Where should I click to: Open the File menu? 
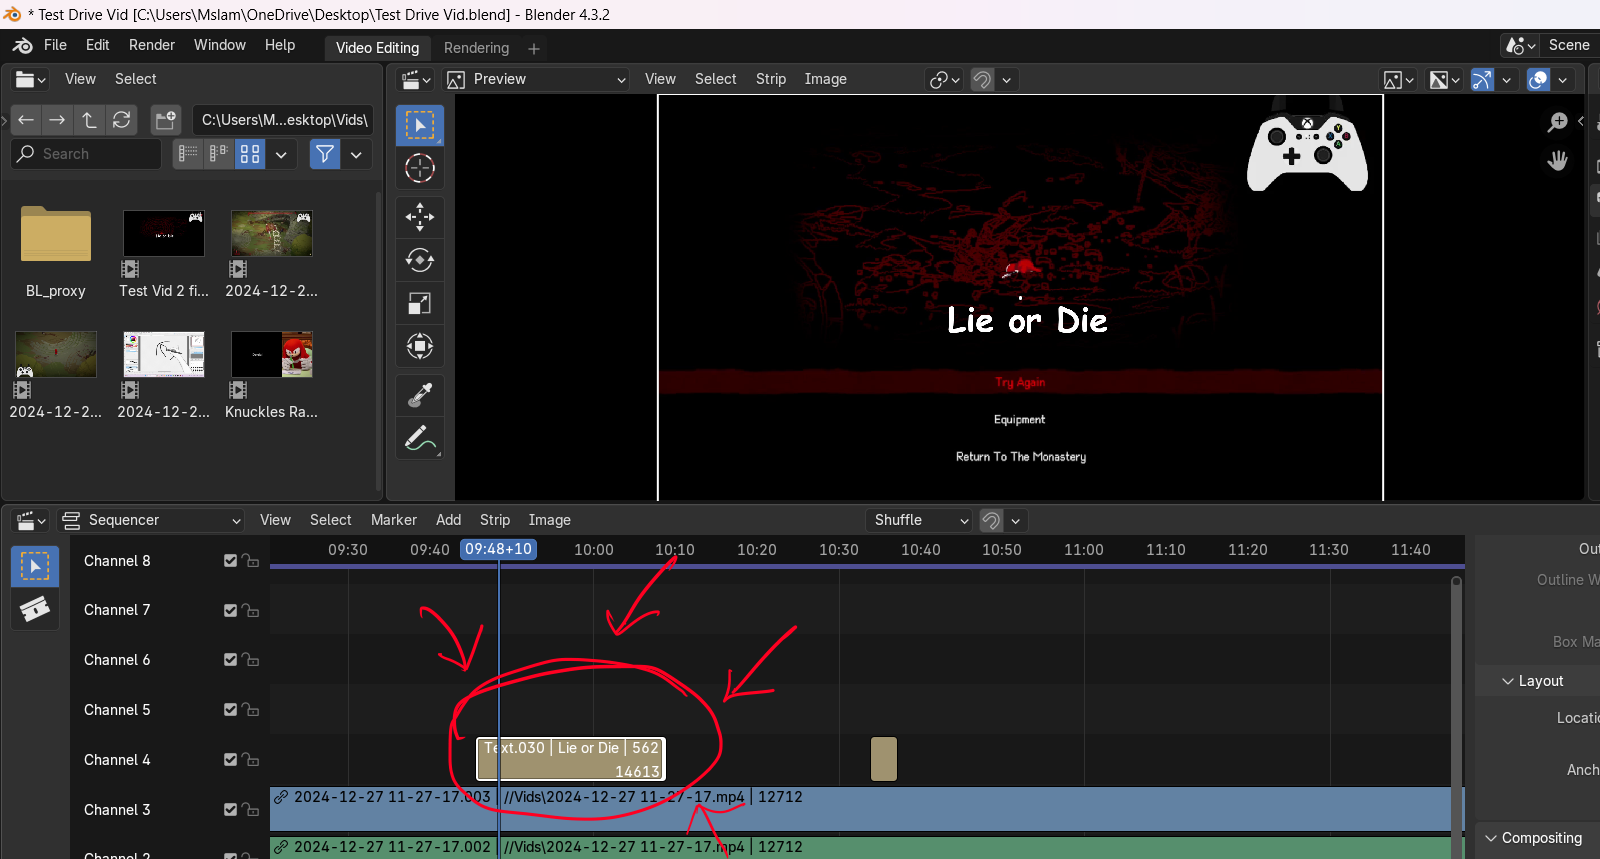click(56, 45)
